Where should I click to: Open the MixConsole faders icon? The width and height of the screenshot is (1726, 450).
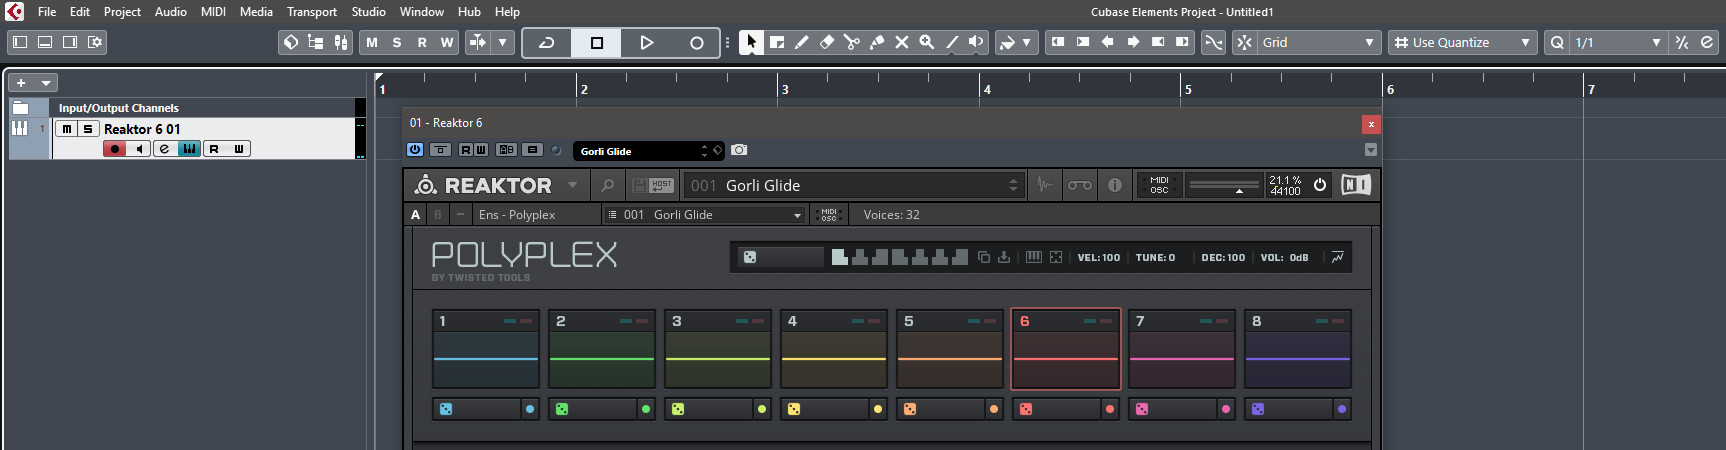(341, 42)
